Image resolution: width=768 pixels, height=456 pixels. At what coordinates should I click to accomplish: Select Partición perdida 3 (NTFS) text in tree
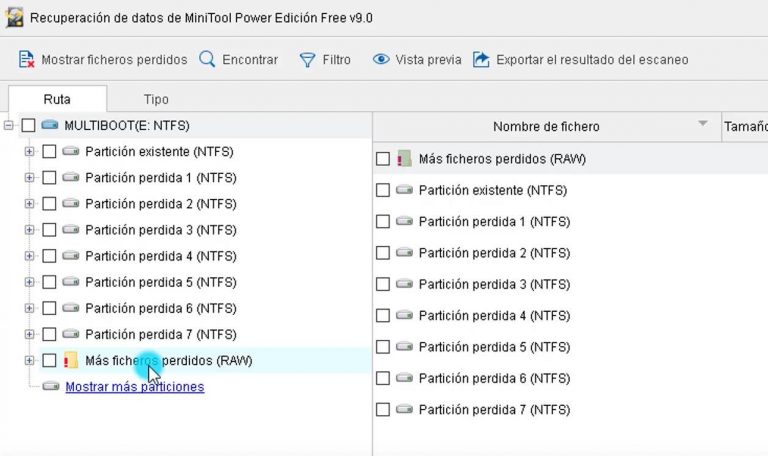pyautogui.click(x=161, y=230)
